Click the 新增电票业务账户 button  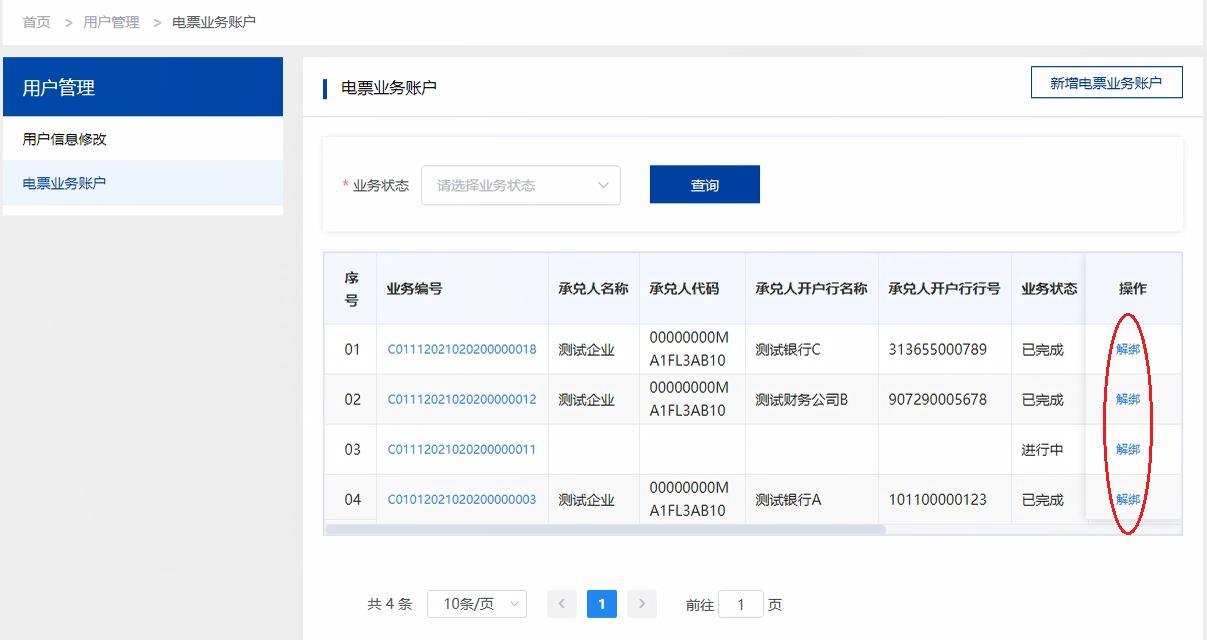tap(1106, 82)
